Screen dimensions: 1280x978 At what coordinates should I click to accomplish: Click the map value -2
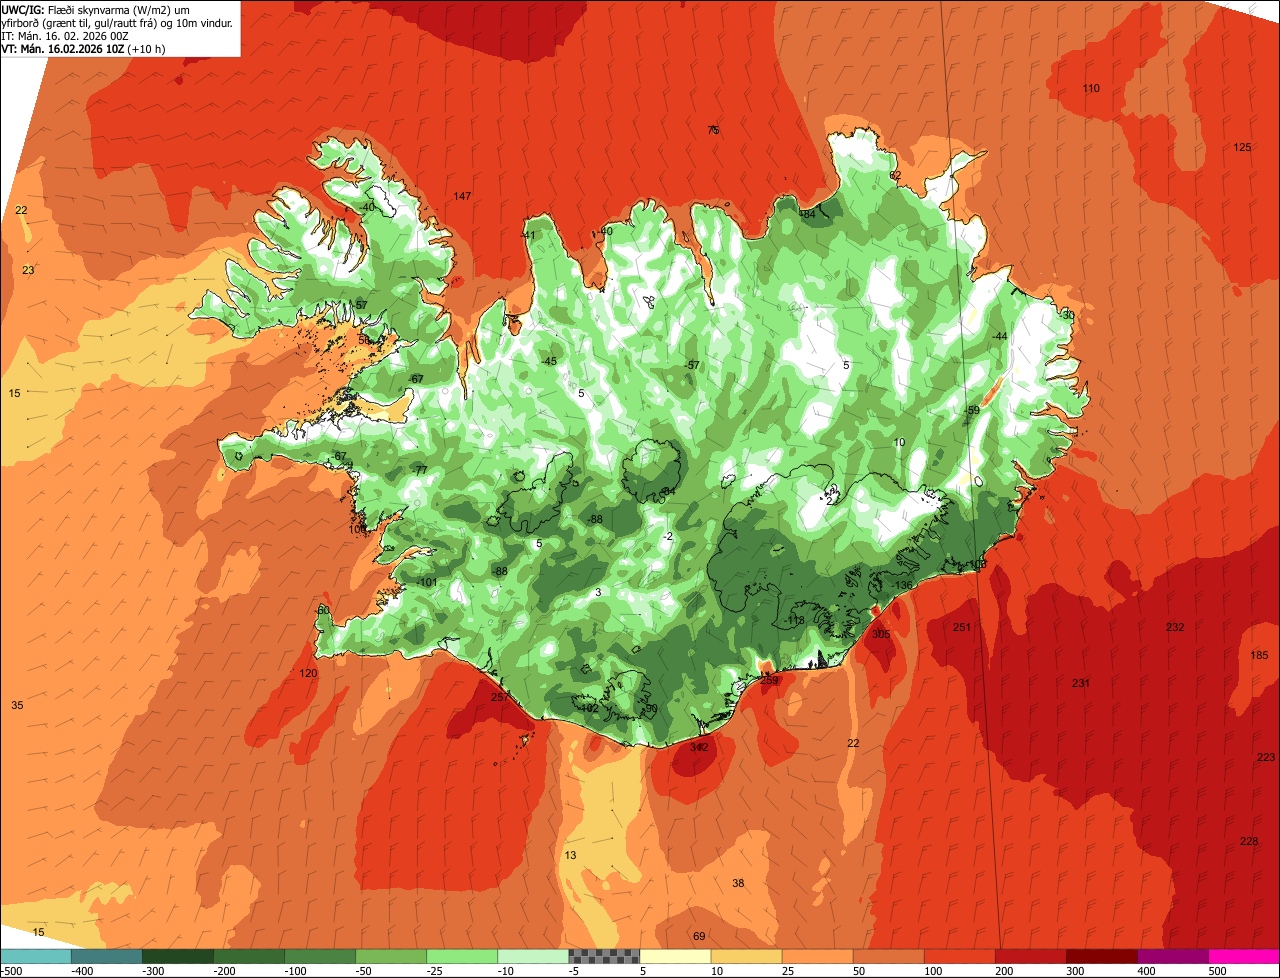(668, 538)
